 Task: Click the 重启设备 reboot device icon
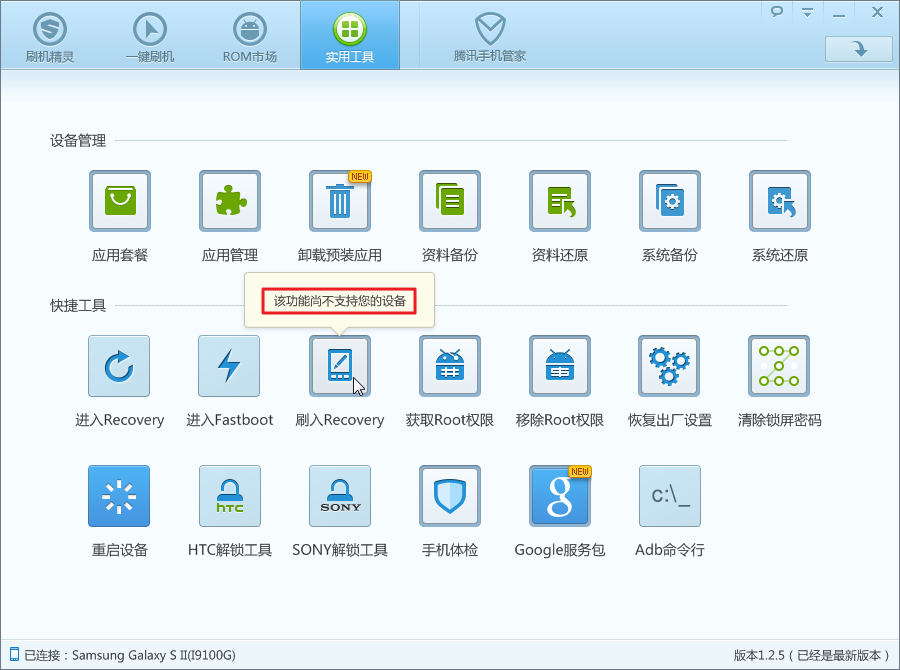pyautogui.click(x=119, y=496)
